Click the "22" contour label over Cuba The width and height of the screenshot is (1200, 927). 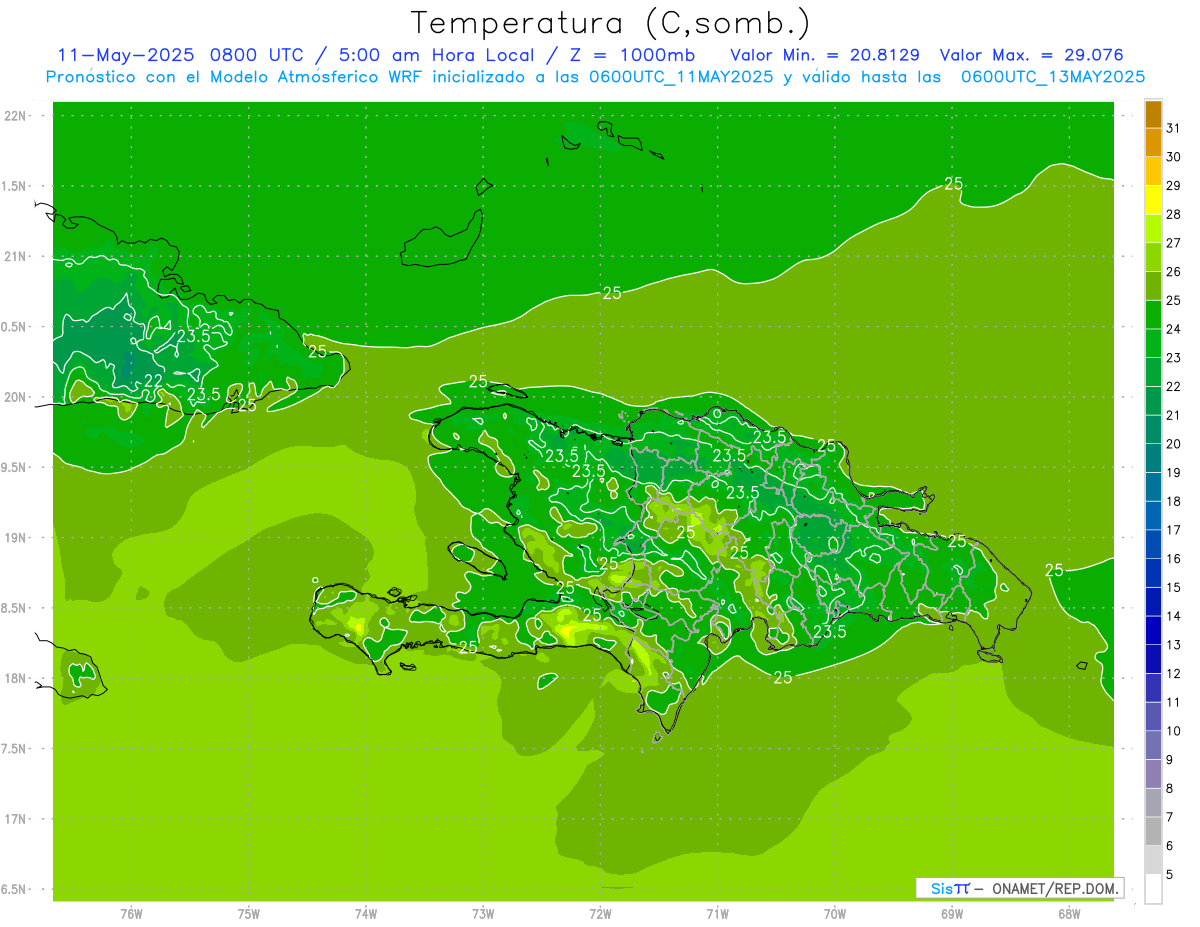[x=153, y=380]
